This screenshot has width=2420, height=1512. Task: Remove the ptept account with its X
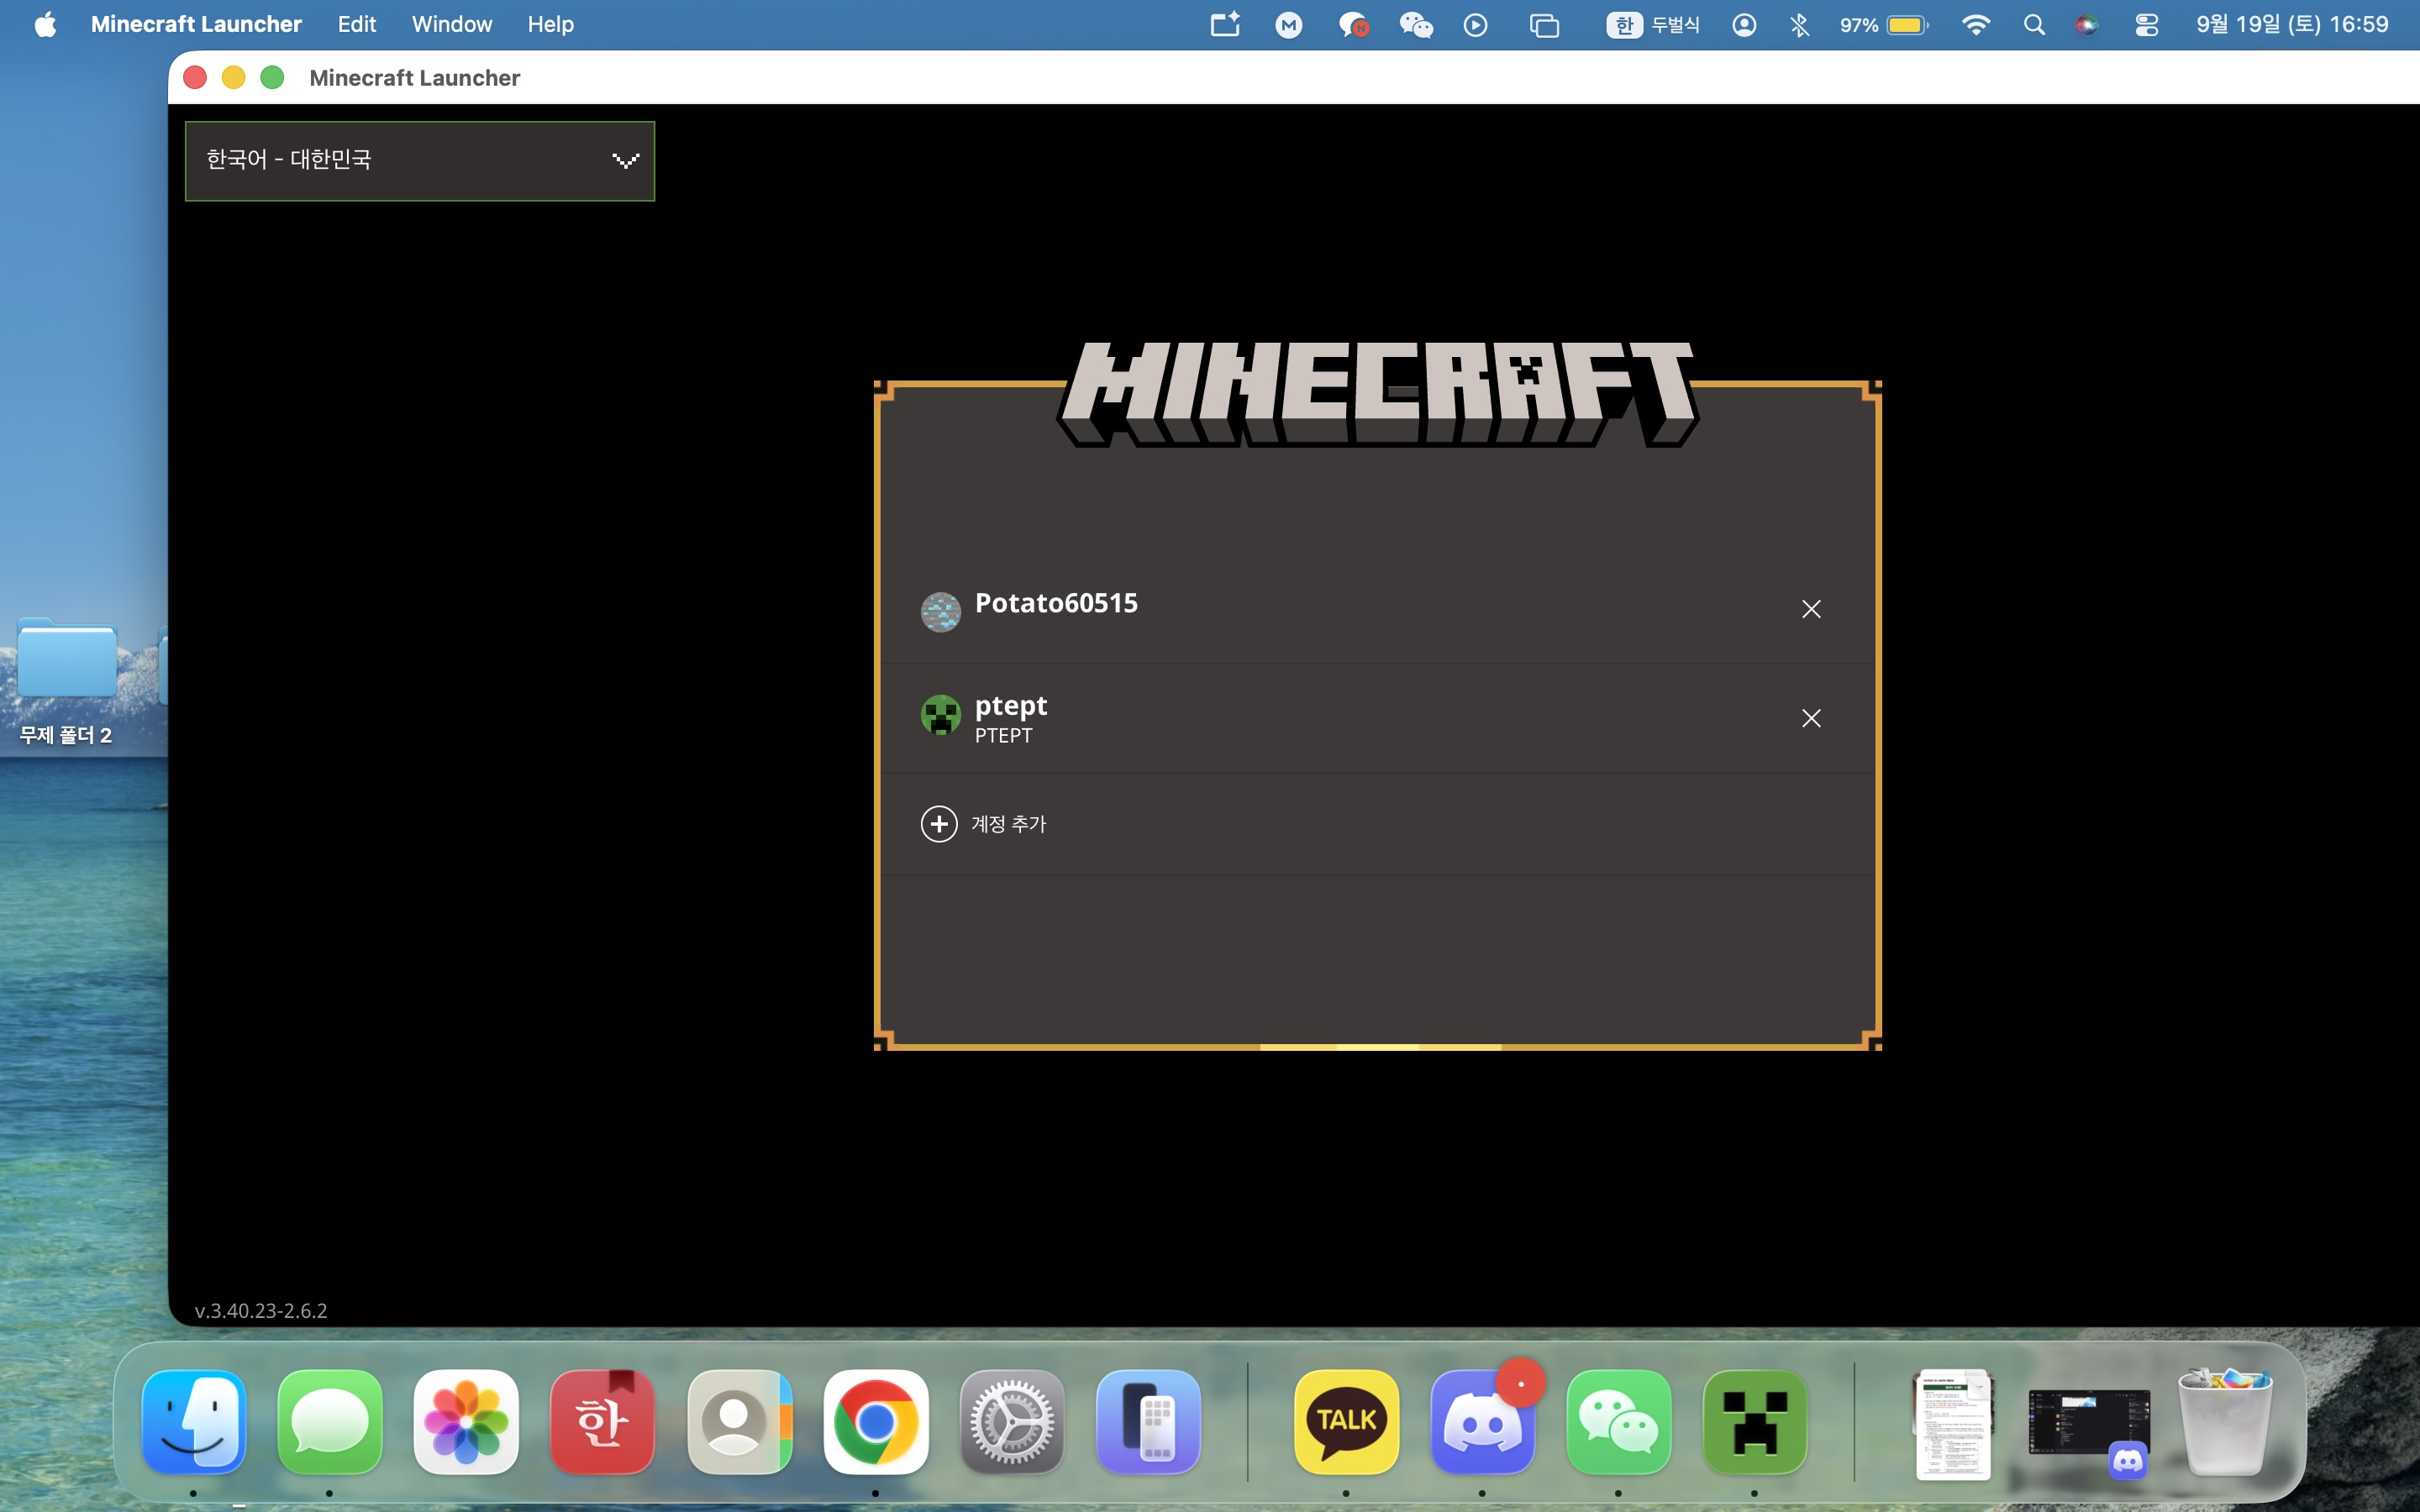coord(1810,718)
